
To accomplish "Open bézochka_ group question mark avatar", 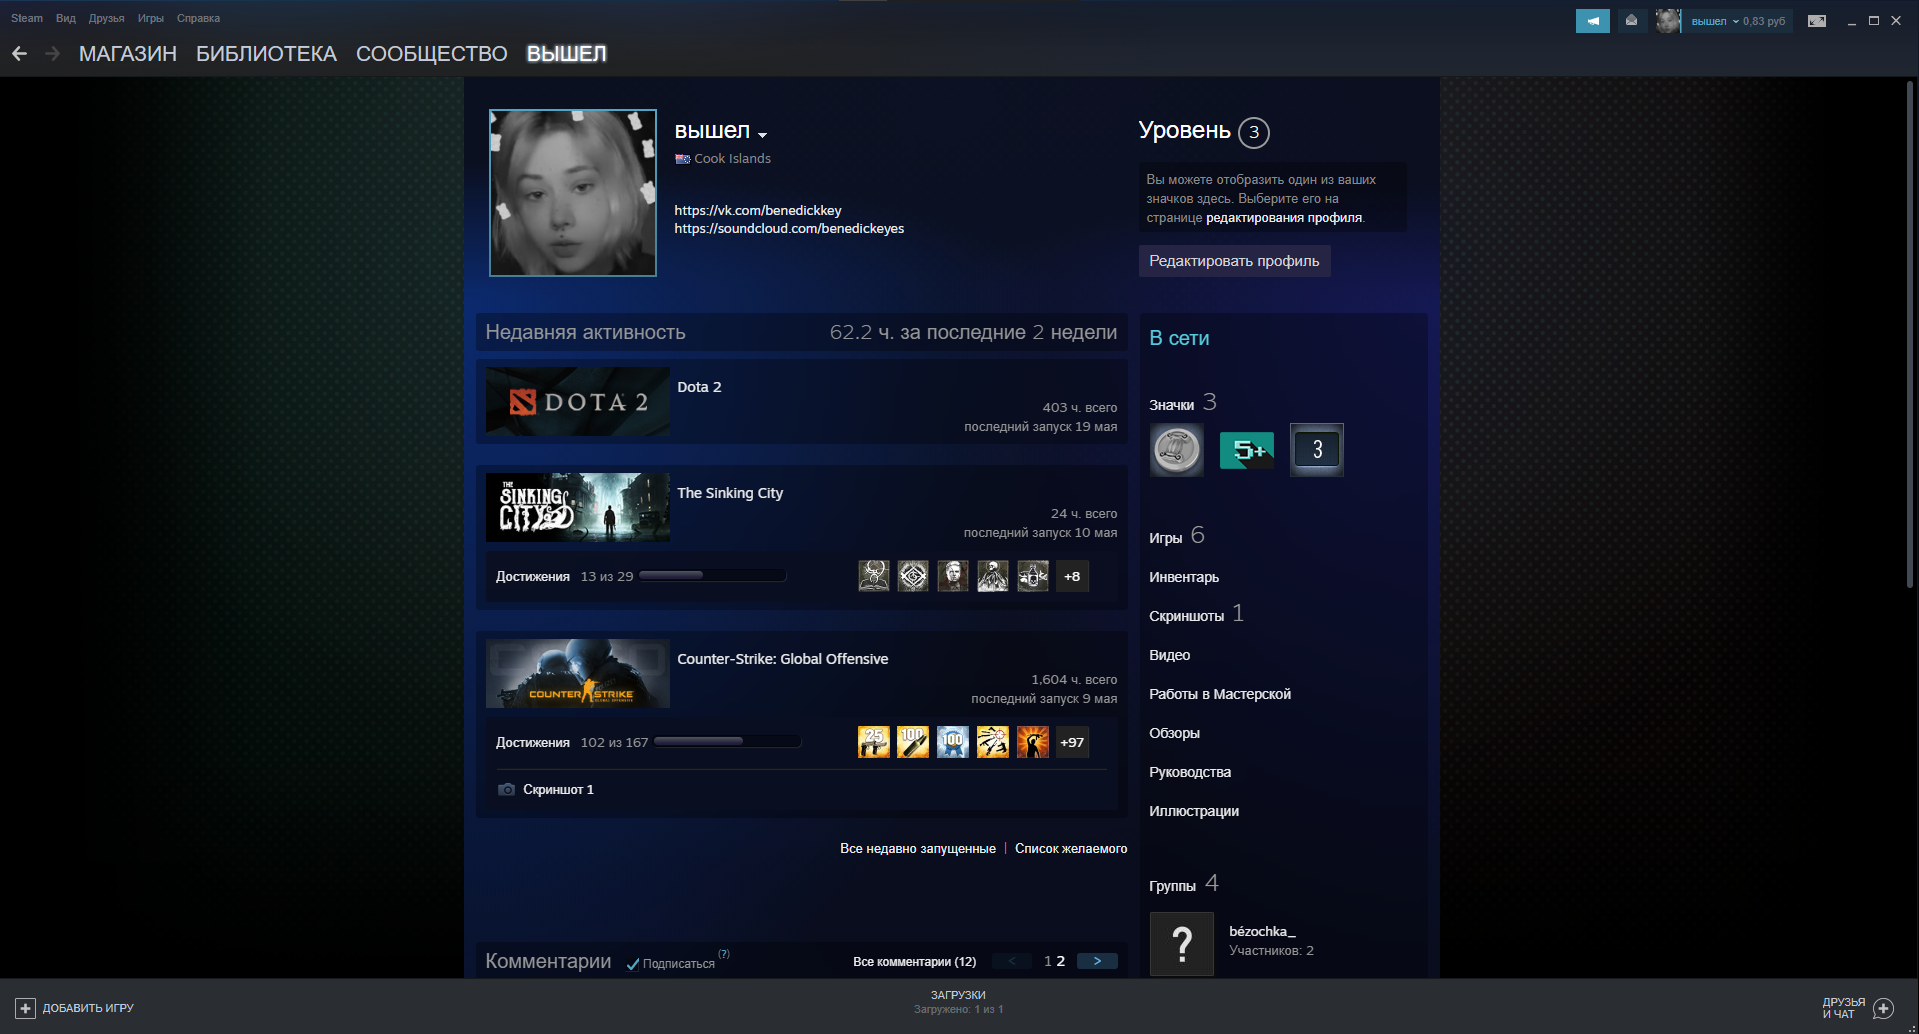I will click(1181, 944).
